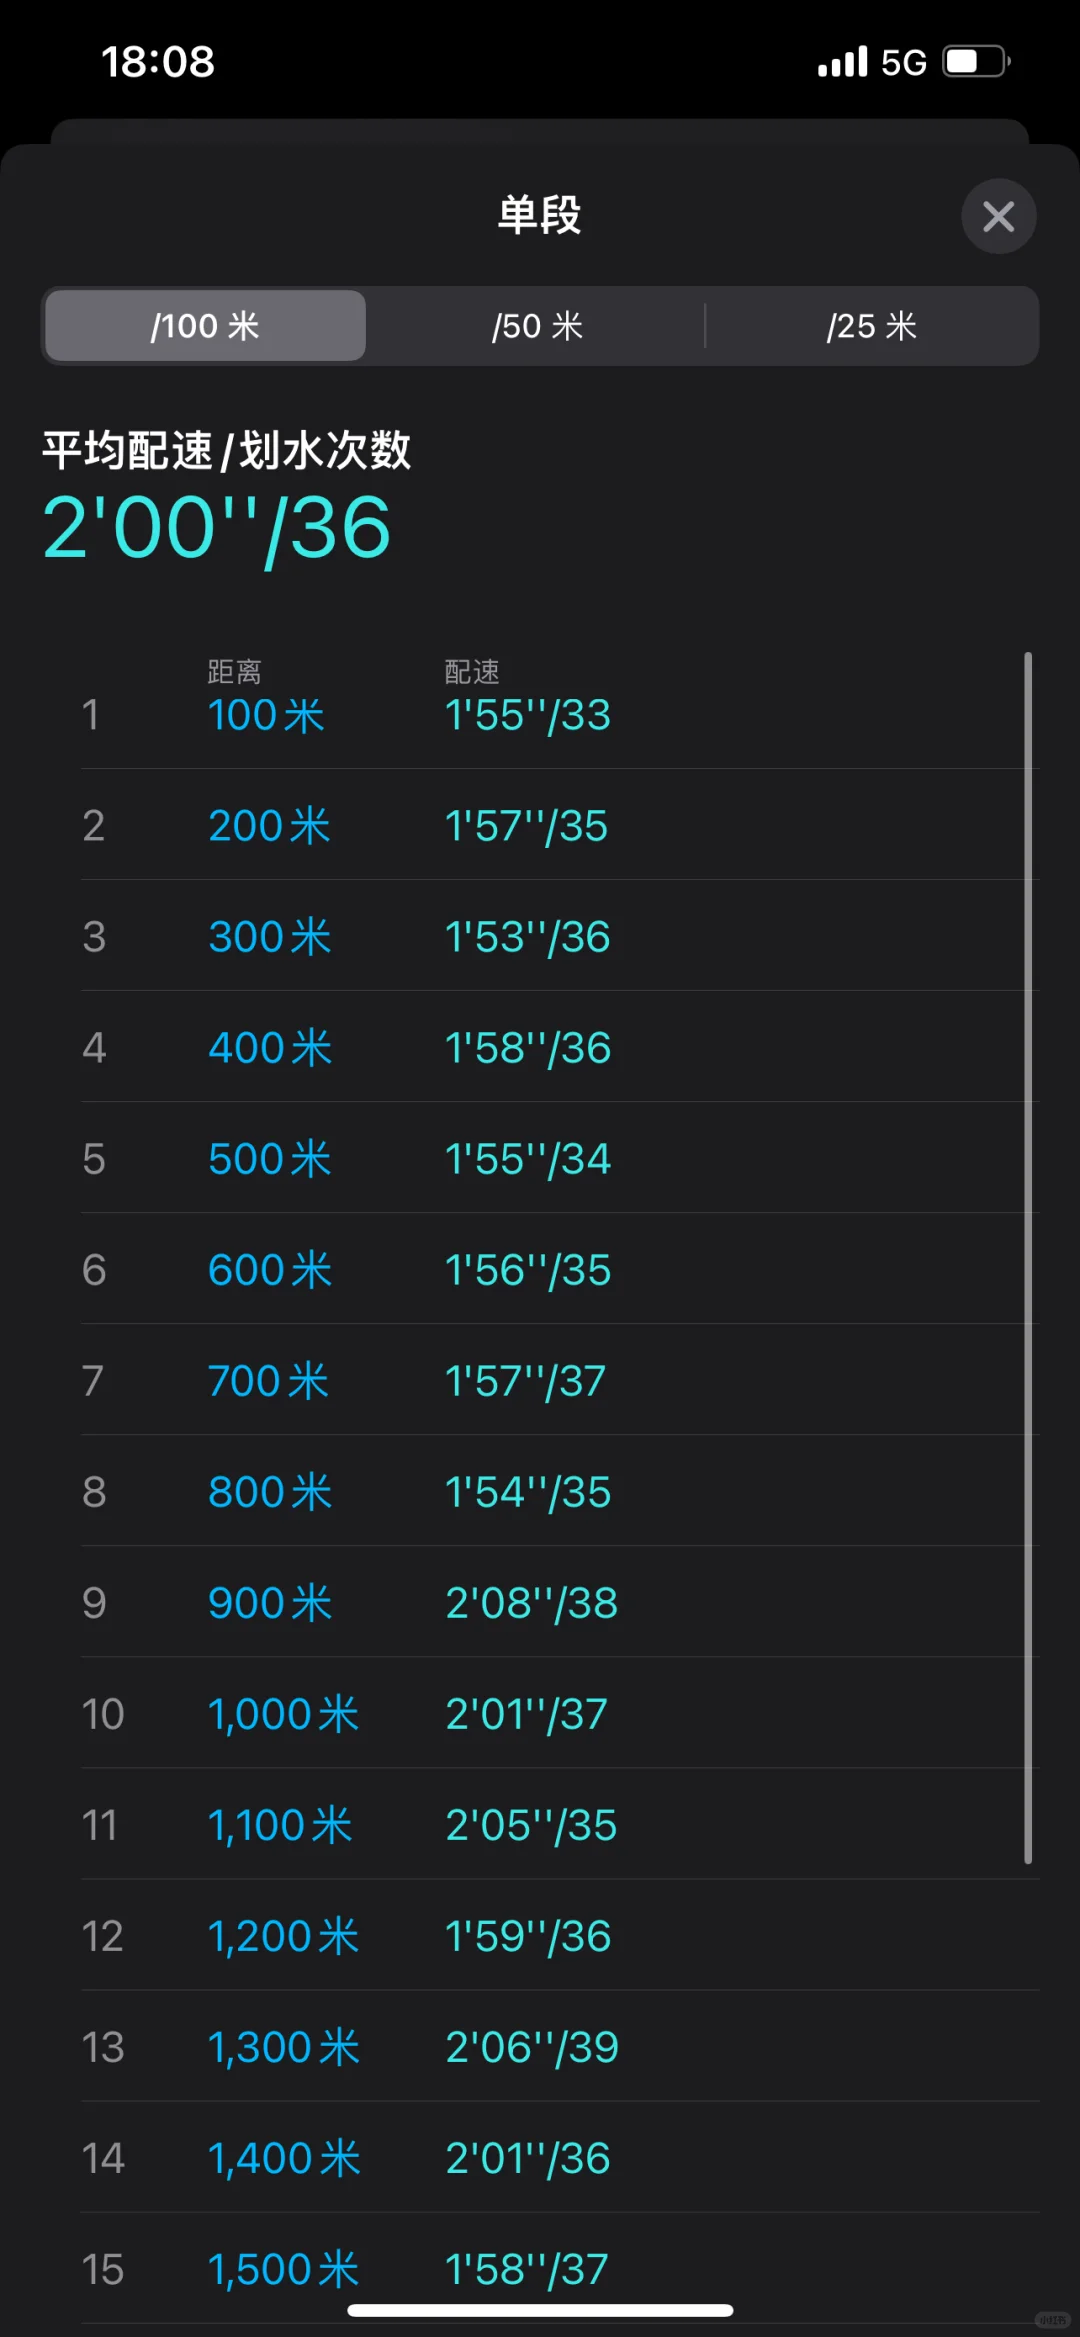Tap the 配速 column header
1080x2337 pixels.
[x=472, y=671]
